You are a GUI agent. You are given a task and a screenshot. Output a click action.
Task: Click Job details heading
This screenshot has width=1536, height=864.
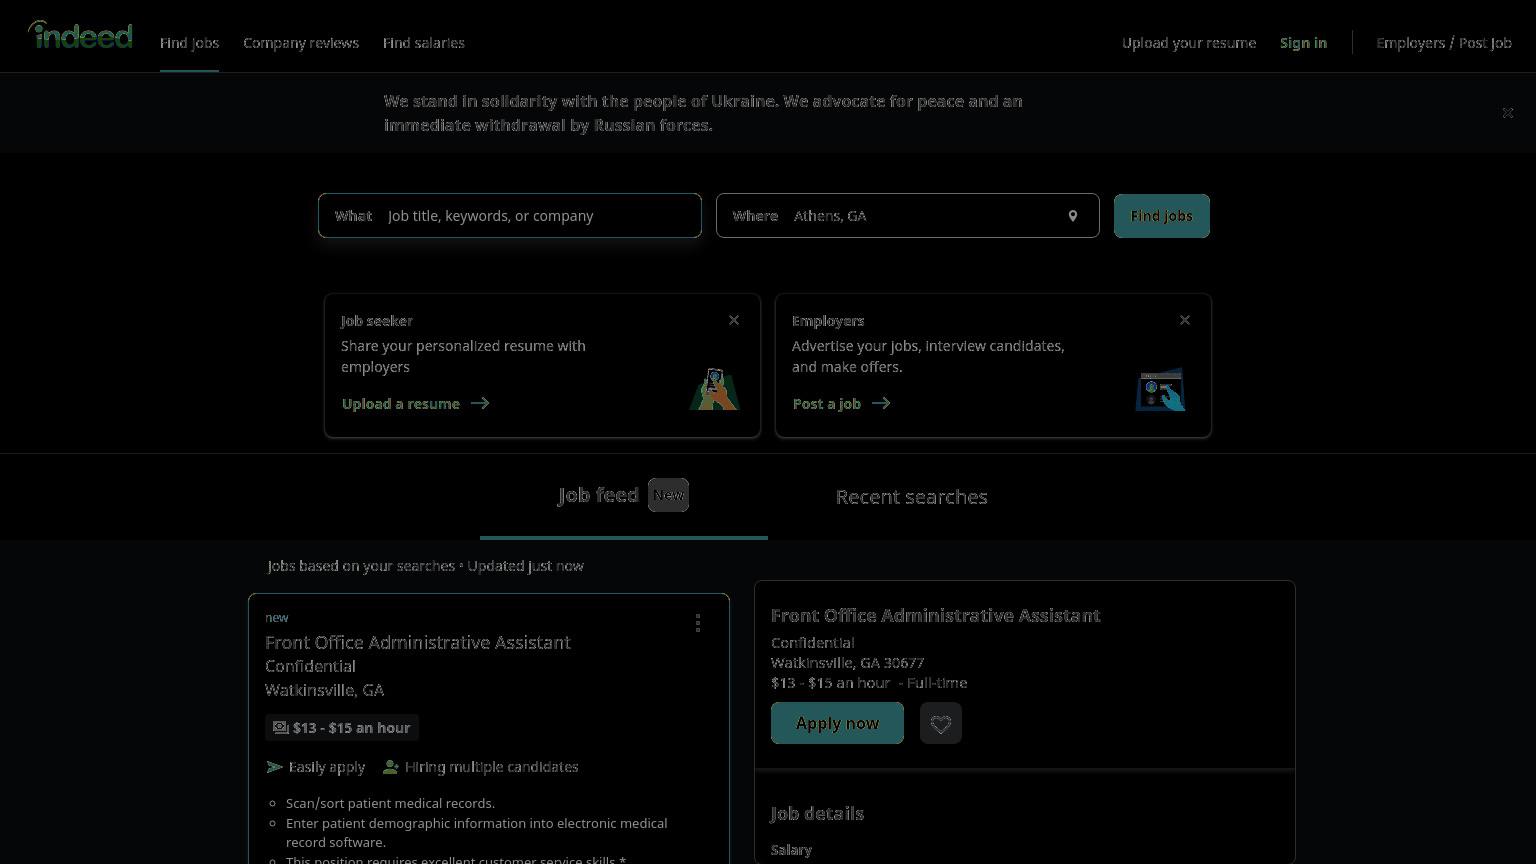click(x=817, y=813)
